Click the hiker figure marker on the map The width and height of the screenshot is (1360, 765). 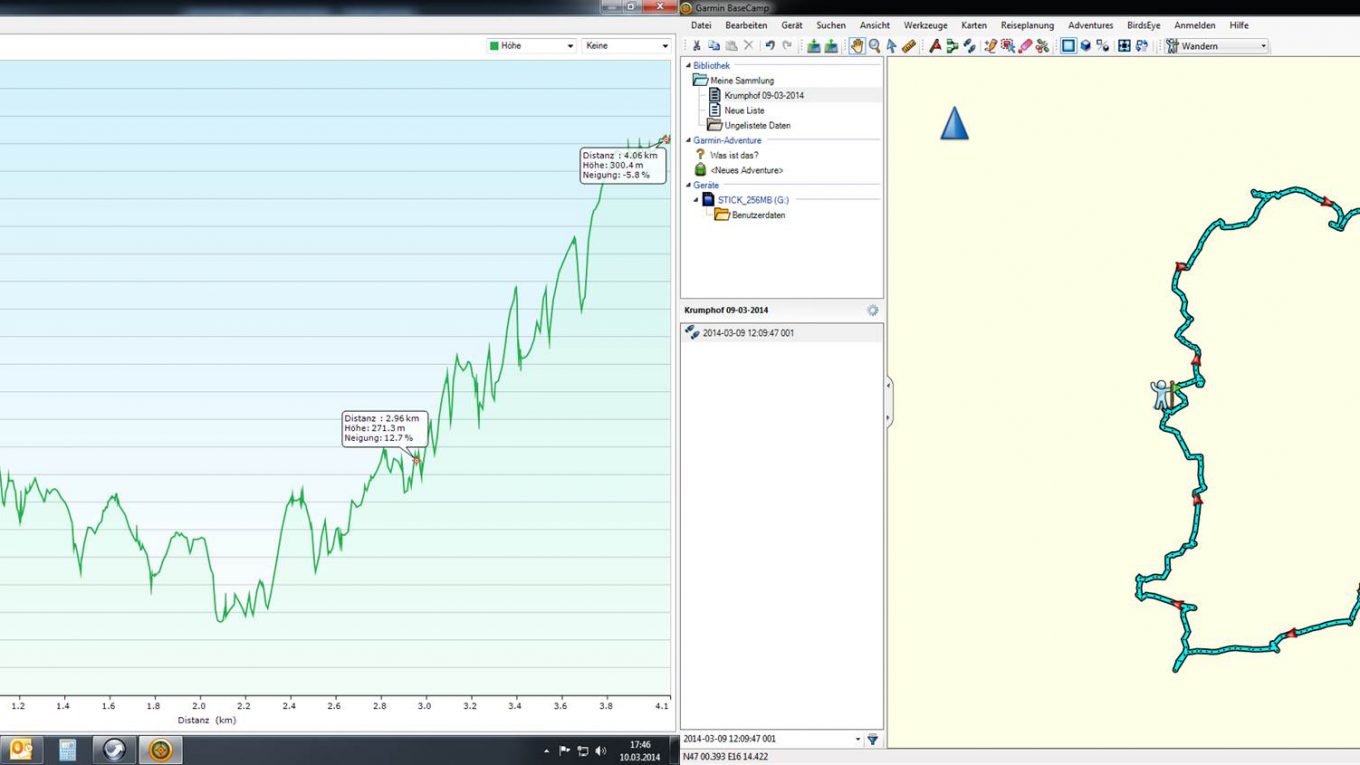(x=1161, y=394)
